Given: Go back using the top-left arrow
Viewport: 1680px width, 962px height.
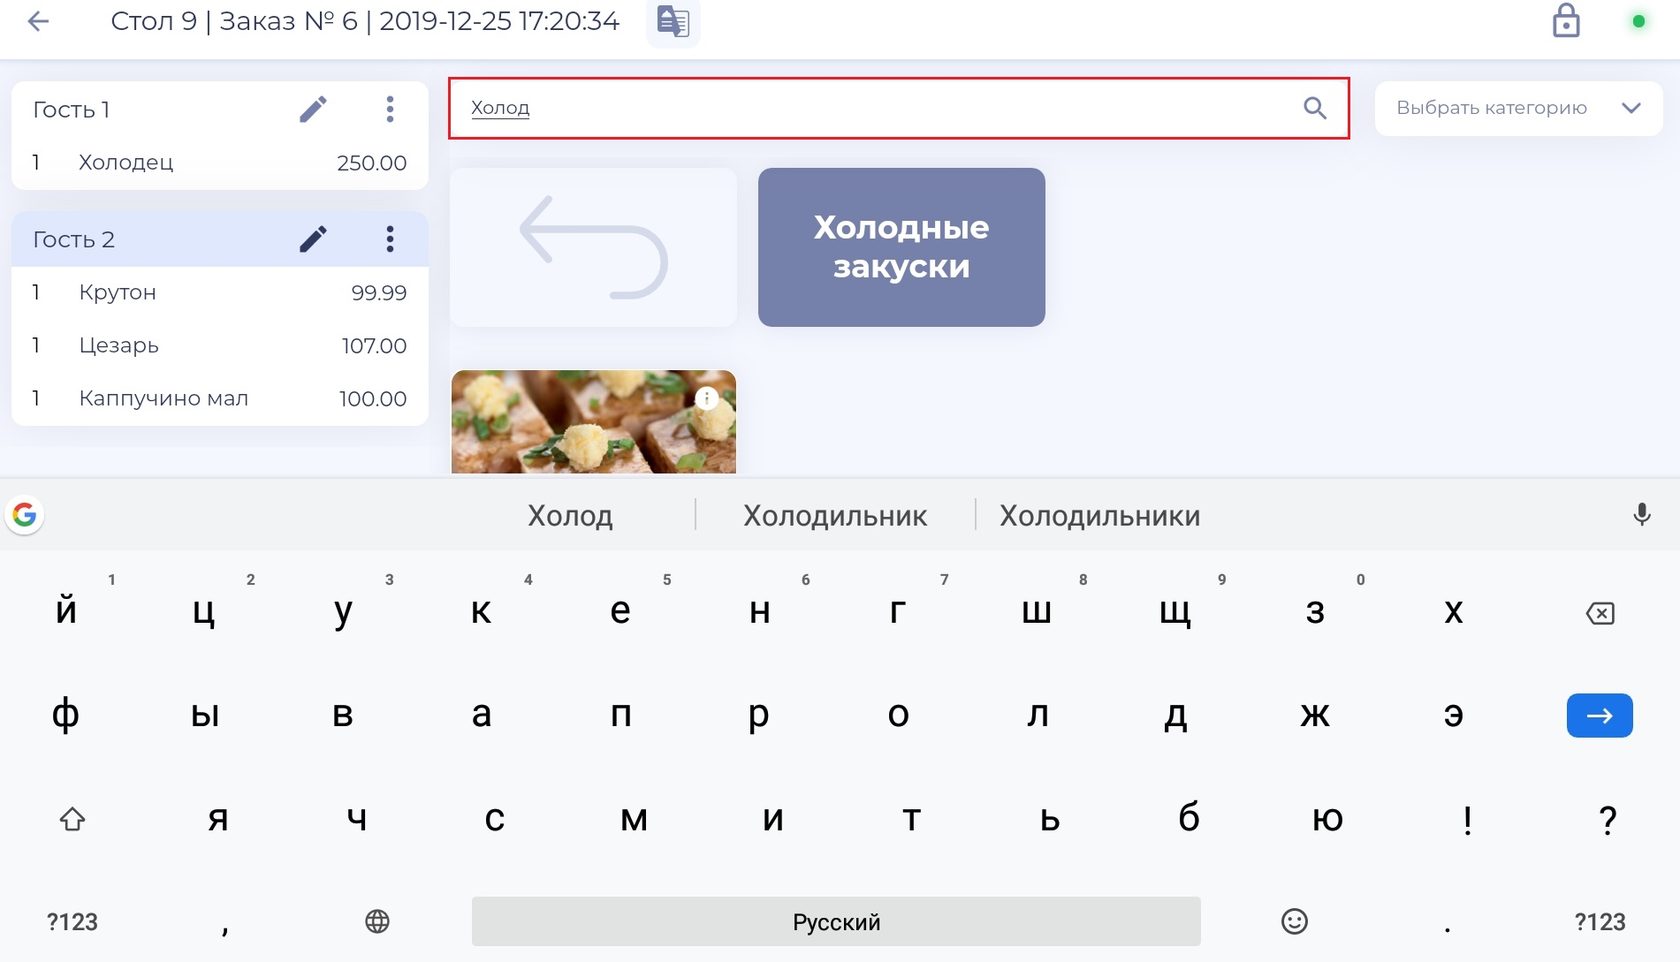Looking at the screenshot, I should click(38, 21).
